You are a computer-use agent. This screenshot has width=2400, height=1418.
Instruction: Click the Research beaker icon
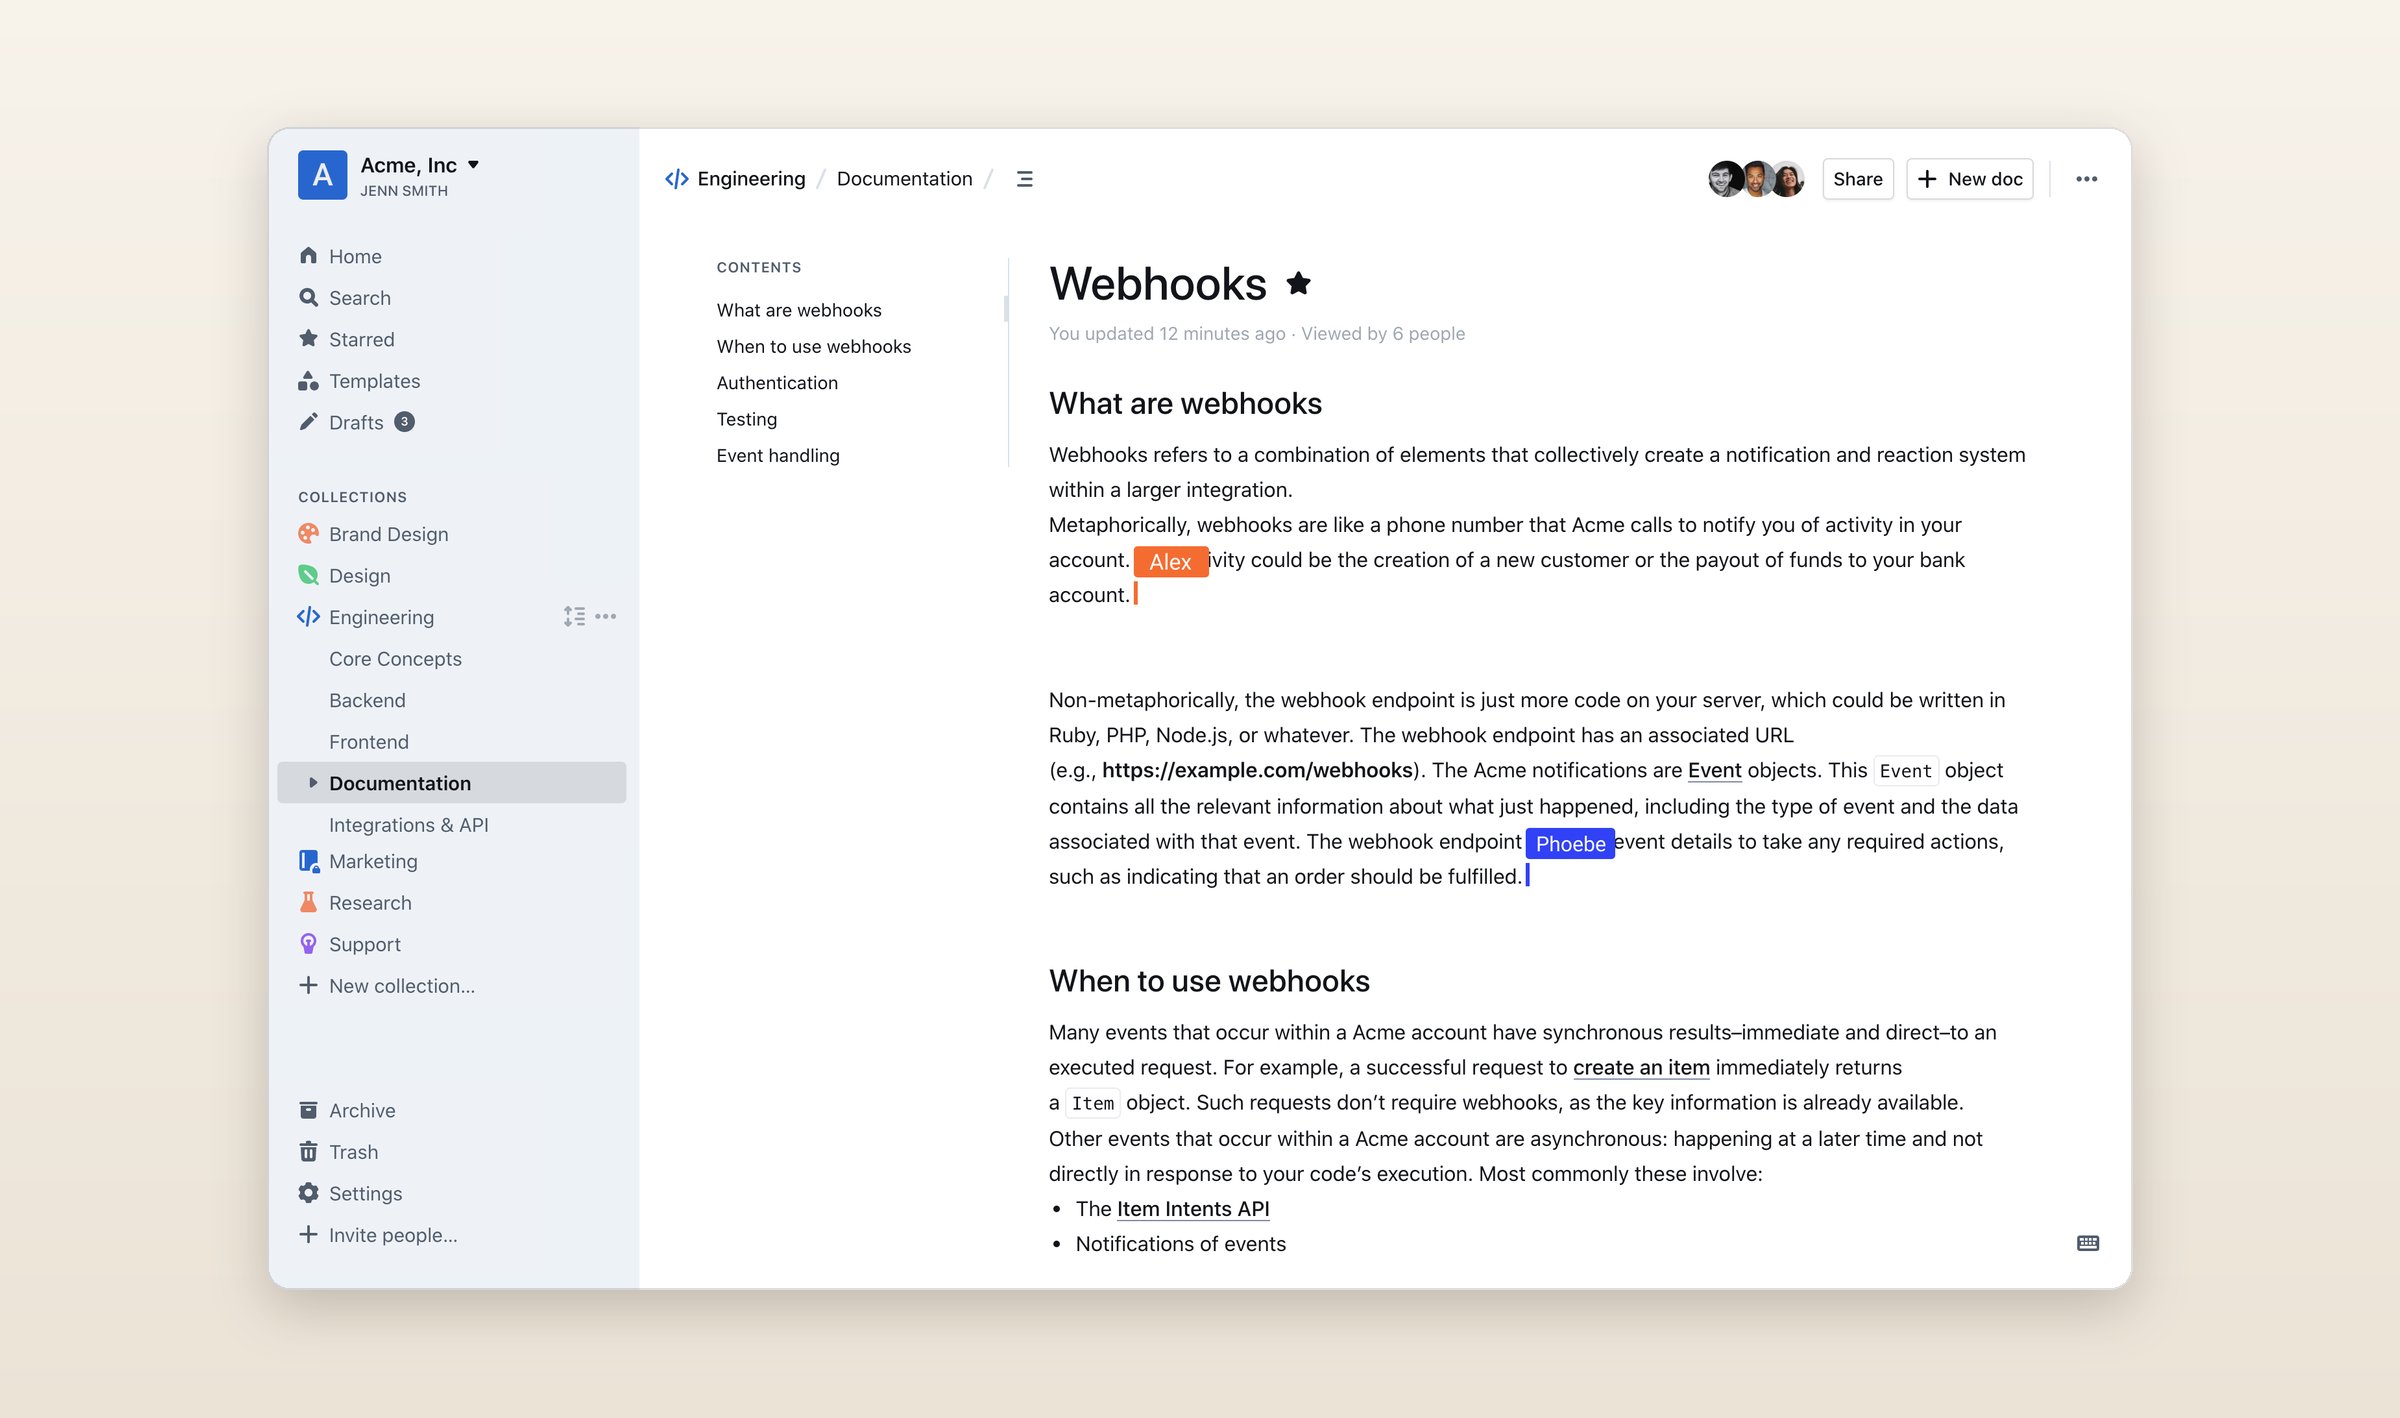(308, 902)
